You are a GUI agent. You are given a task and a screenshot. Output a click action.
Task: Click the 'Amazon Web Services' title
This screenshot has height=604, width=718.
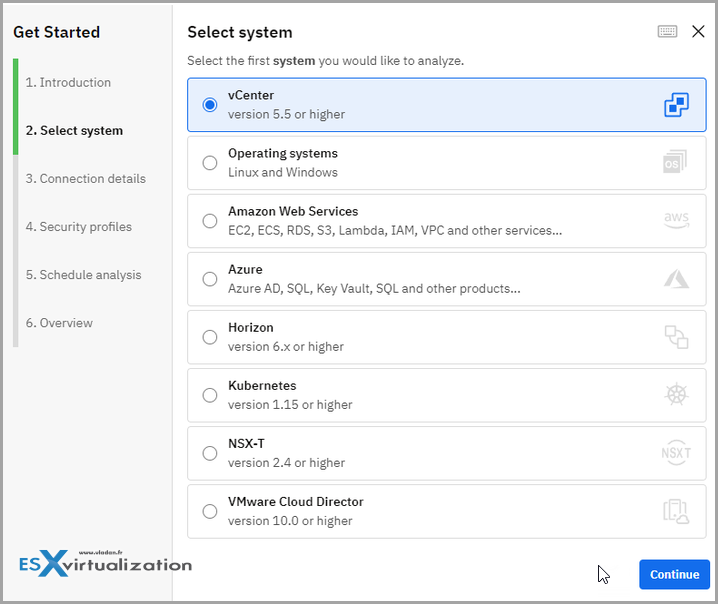click(293, 212)
